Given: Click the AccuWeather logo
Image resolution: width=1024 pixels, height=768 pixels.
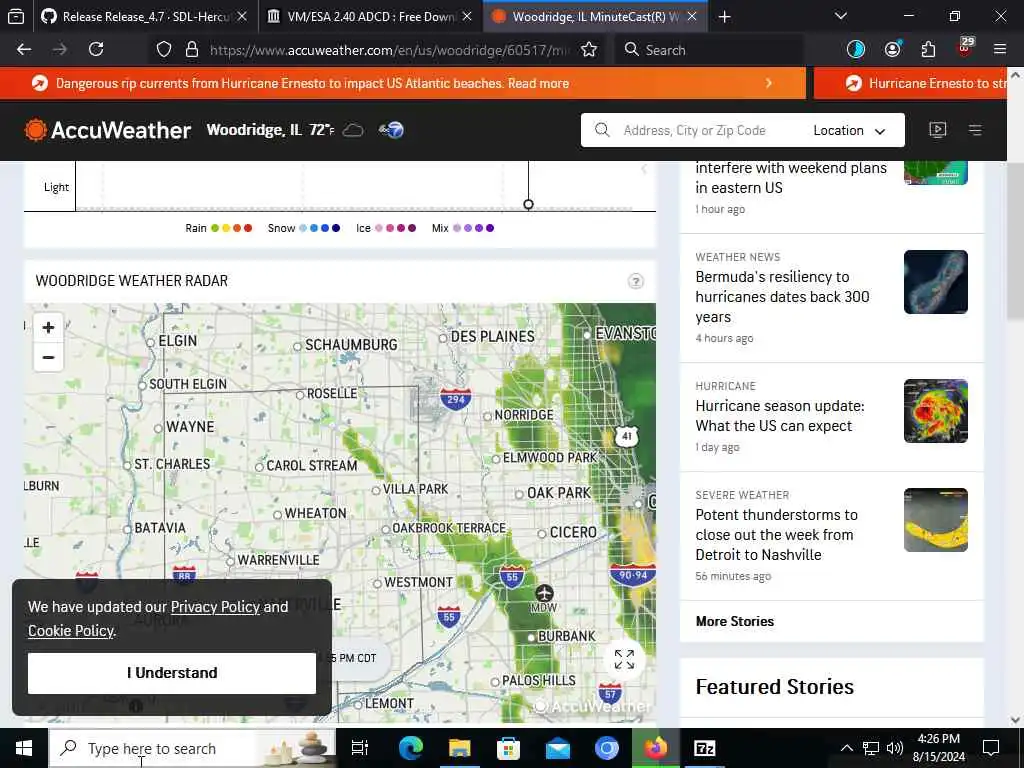Looking at the screenshot, I should click(x=108, y=130).
